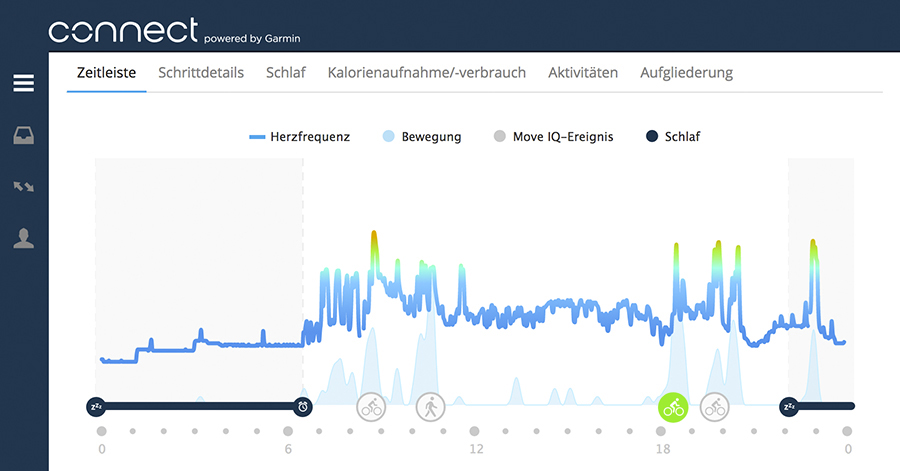This screenshot has height=471, width=900.
Task: Select the Aufgliederung tab
Action: point(686,73)
